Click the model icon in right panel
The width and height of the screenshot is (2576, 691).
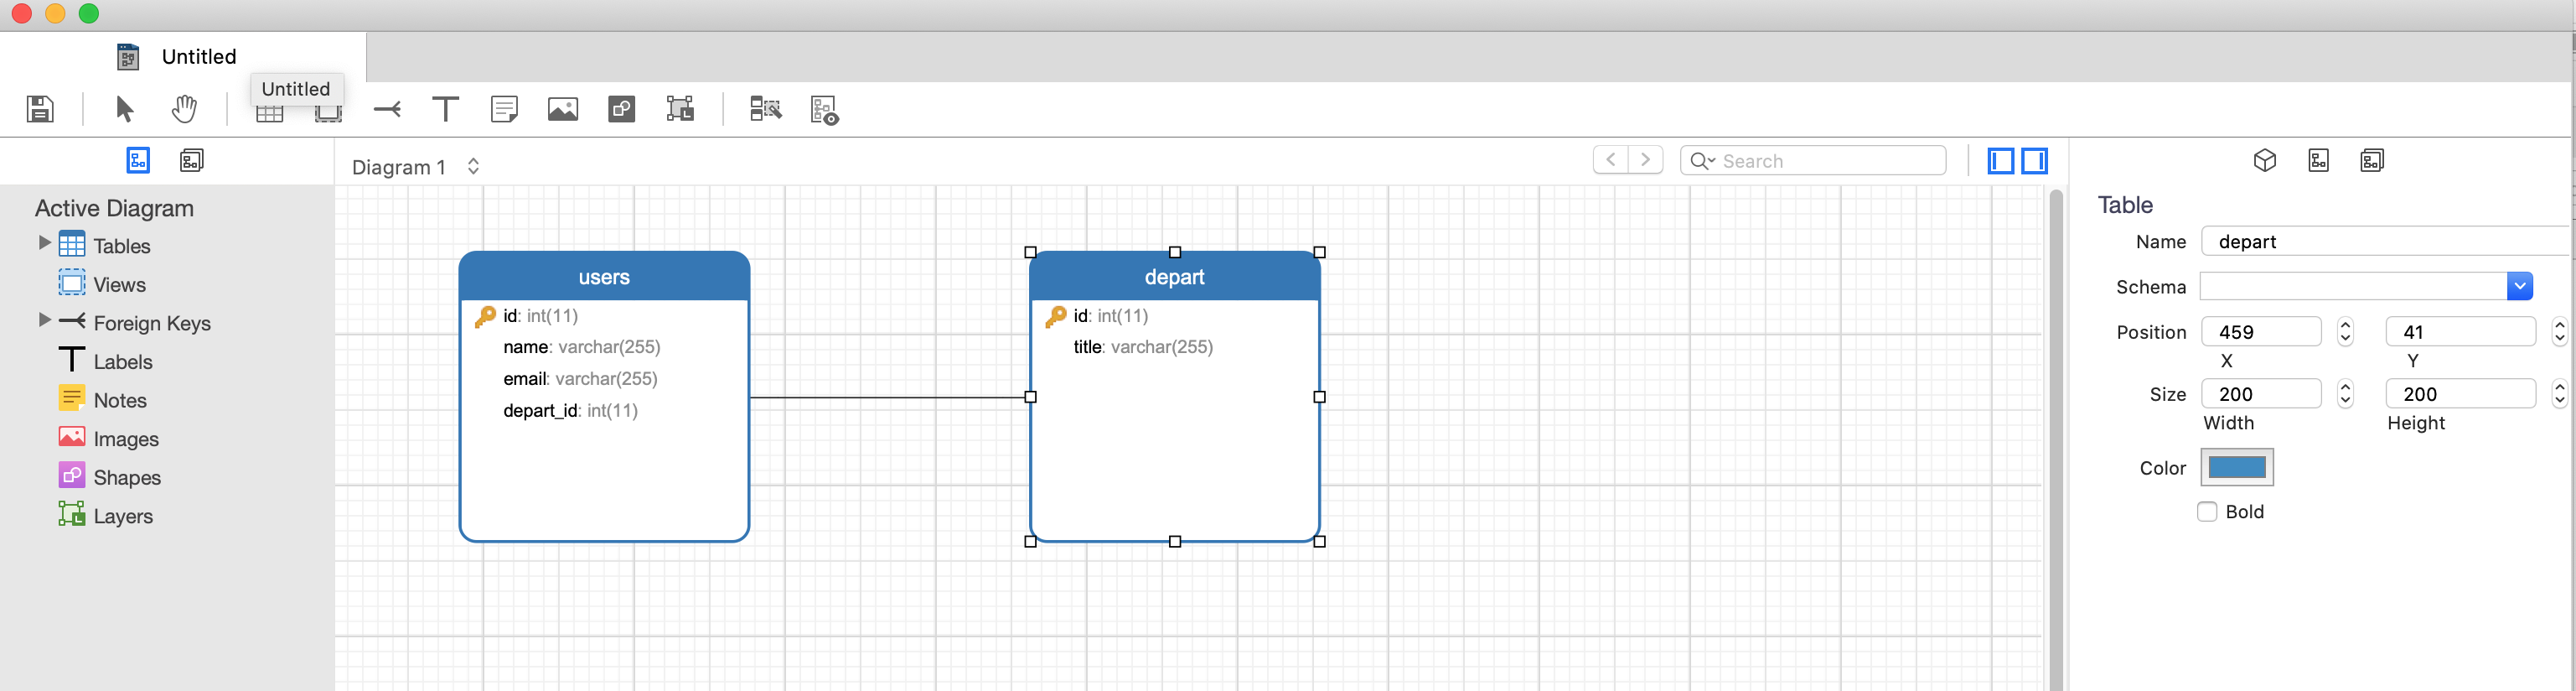[x=2372, y=160]
